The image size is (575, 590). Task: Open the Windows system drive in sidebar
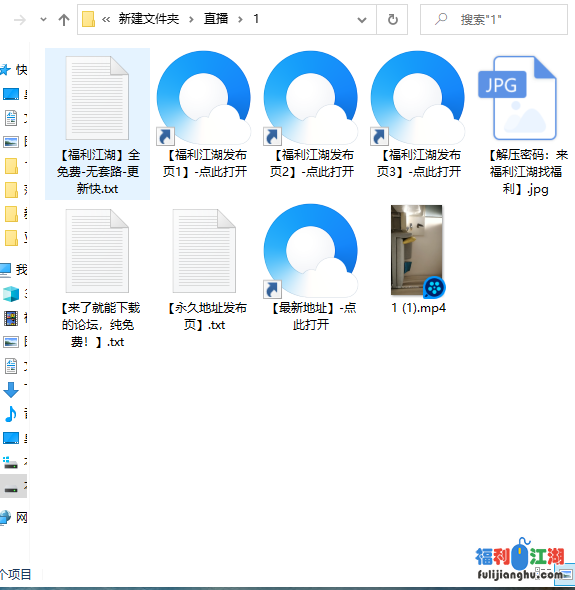coord(11,462)
